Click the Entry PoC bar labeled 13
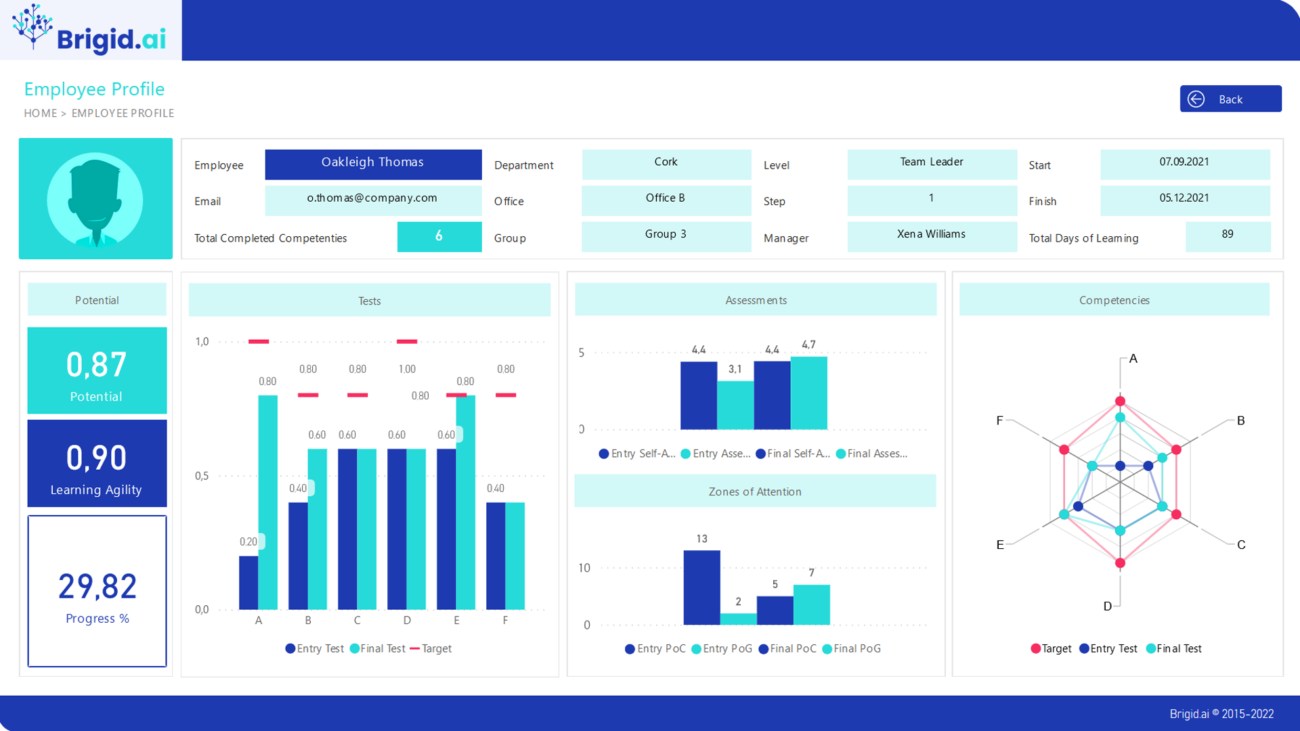Image resolution: width=1300 pixels, height=731 pixels. click(701, 588)
